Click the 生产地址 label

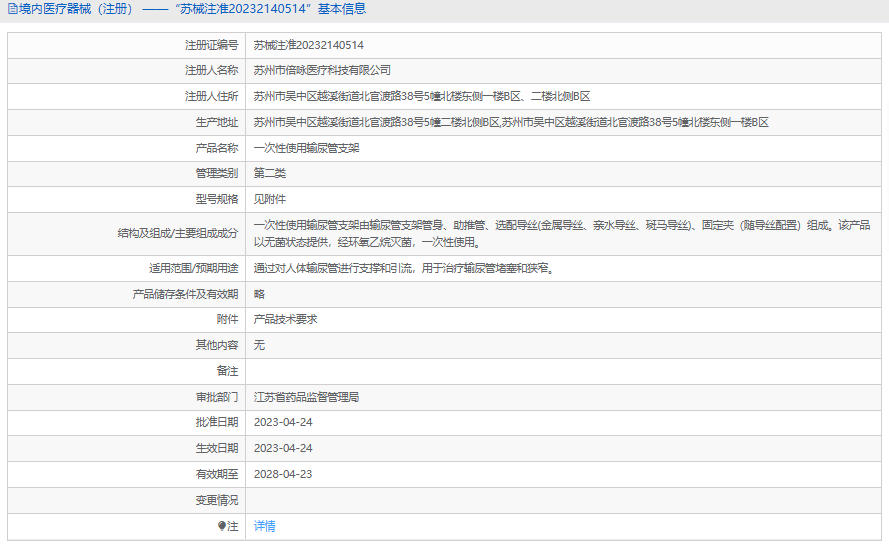point(217,122)
